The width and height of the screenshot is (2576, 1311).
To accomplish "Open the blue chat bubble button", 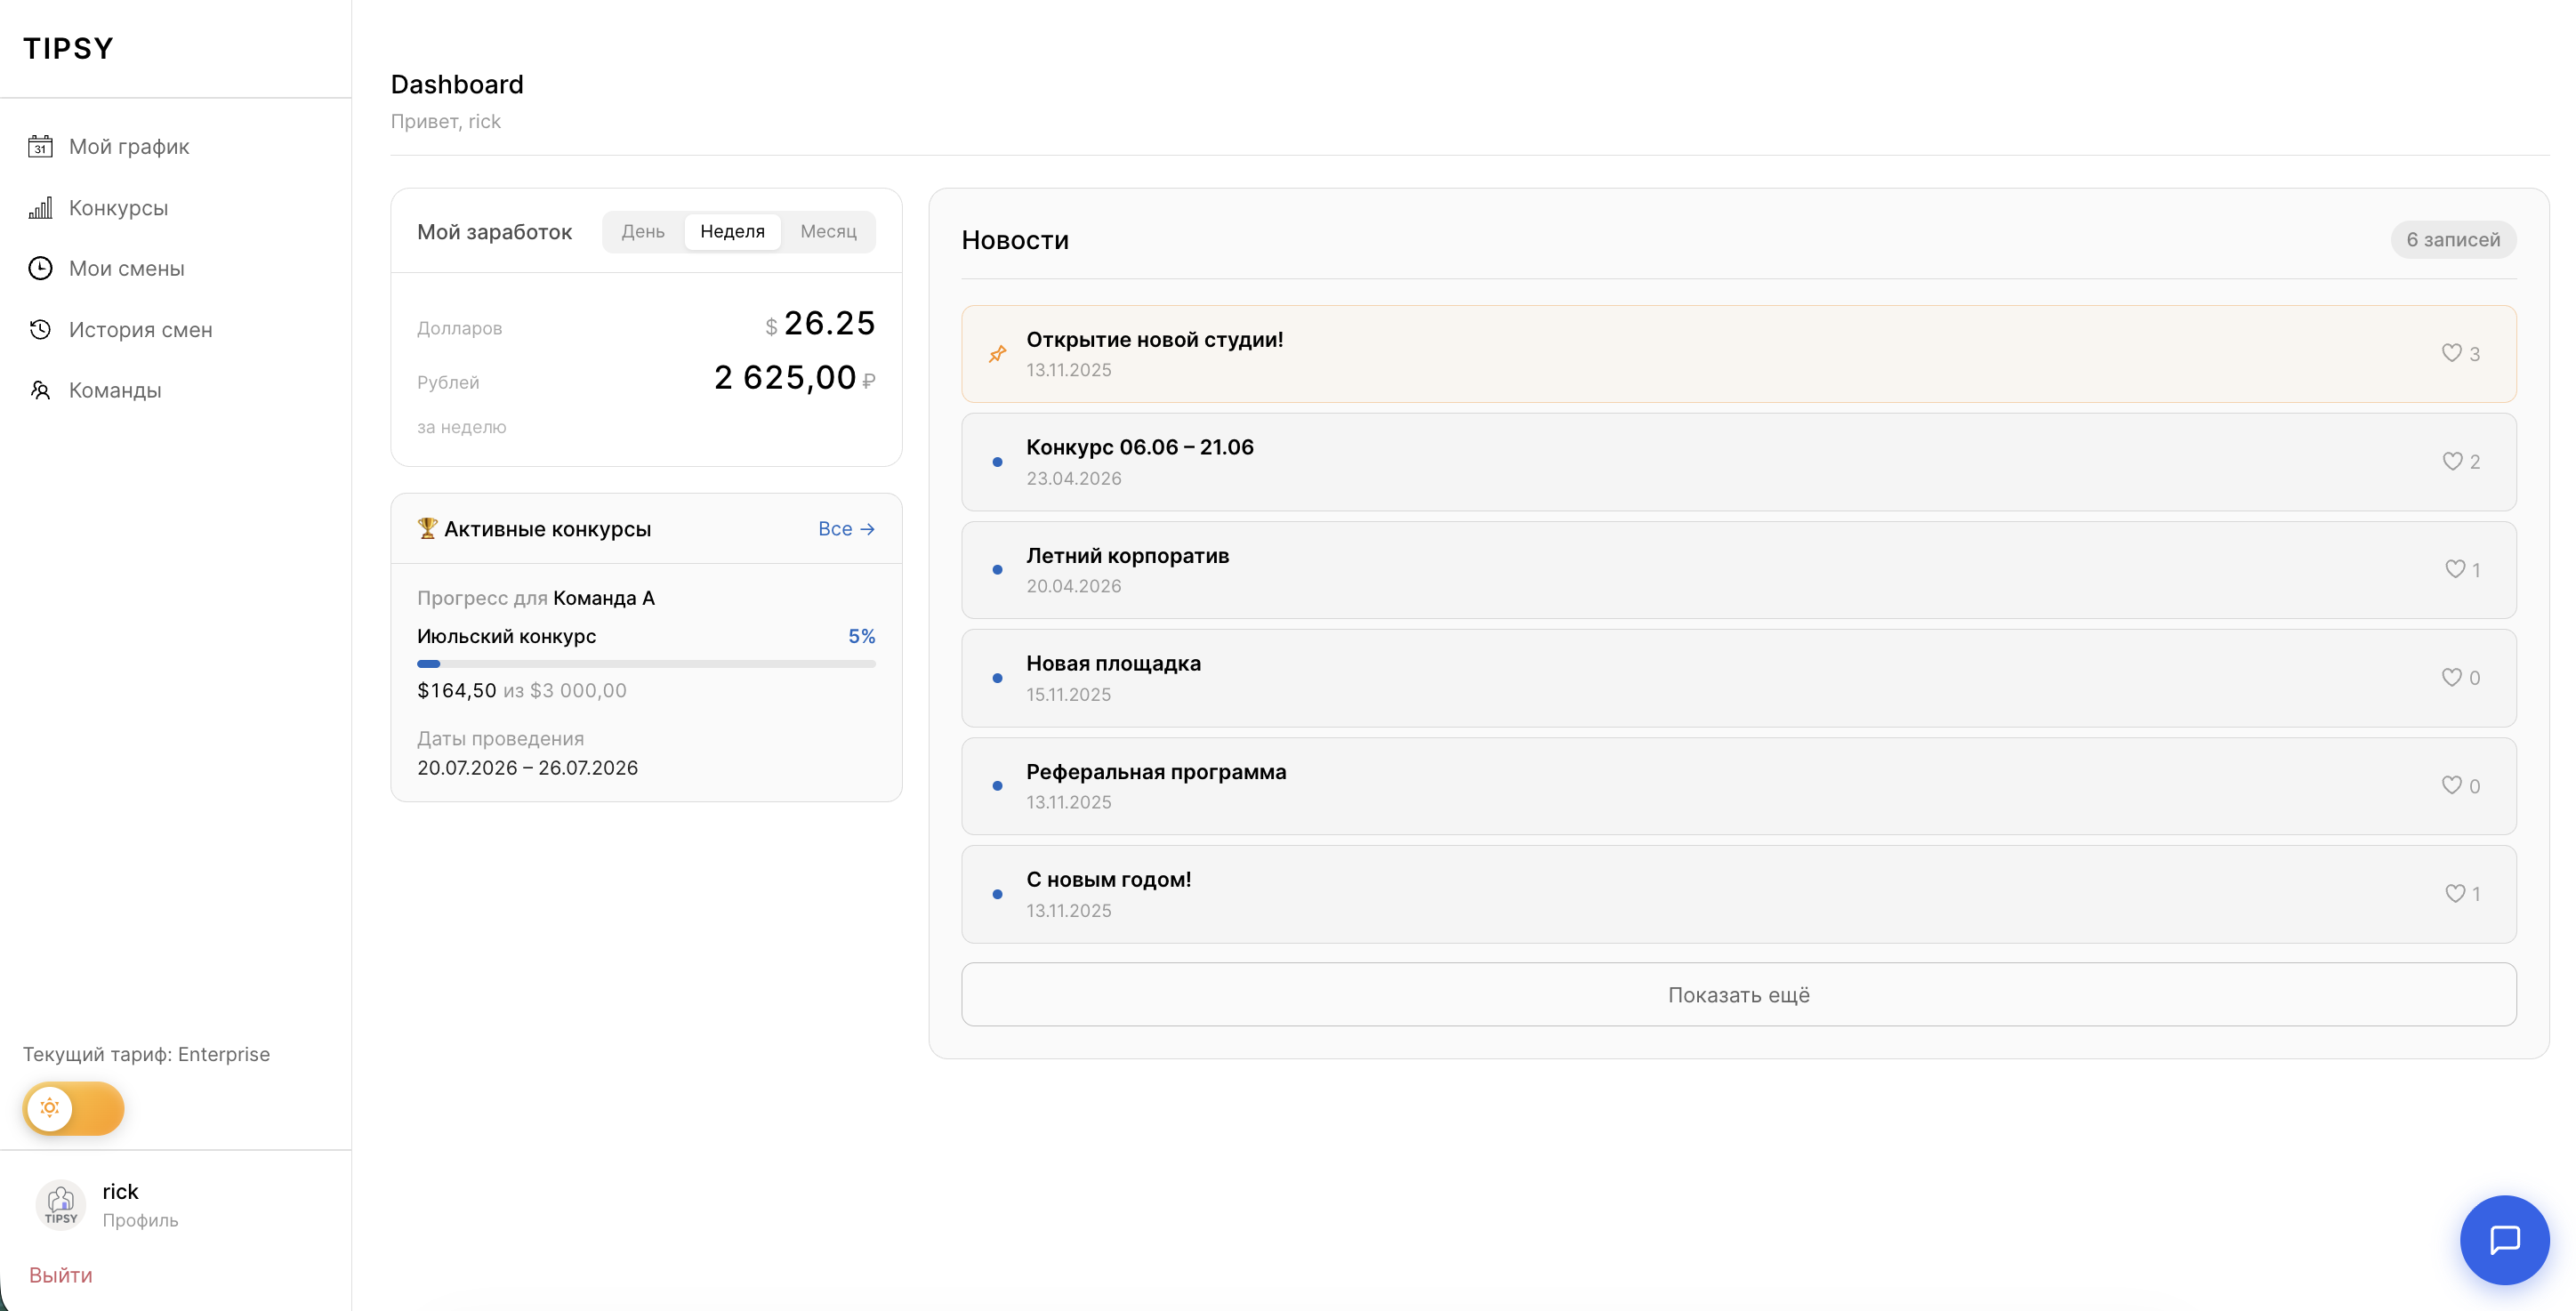I will [2504, 1239].
